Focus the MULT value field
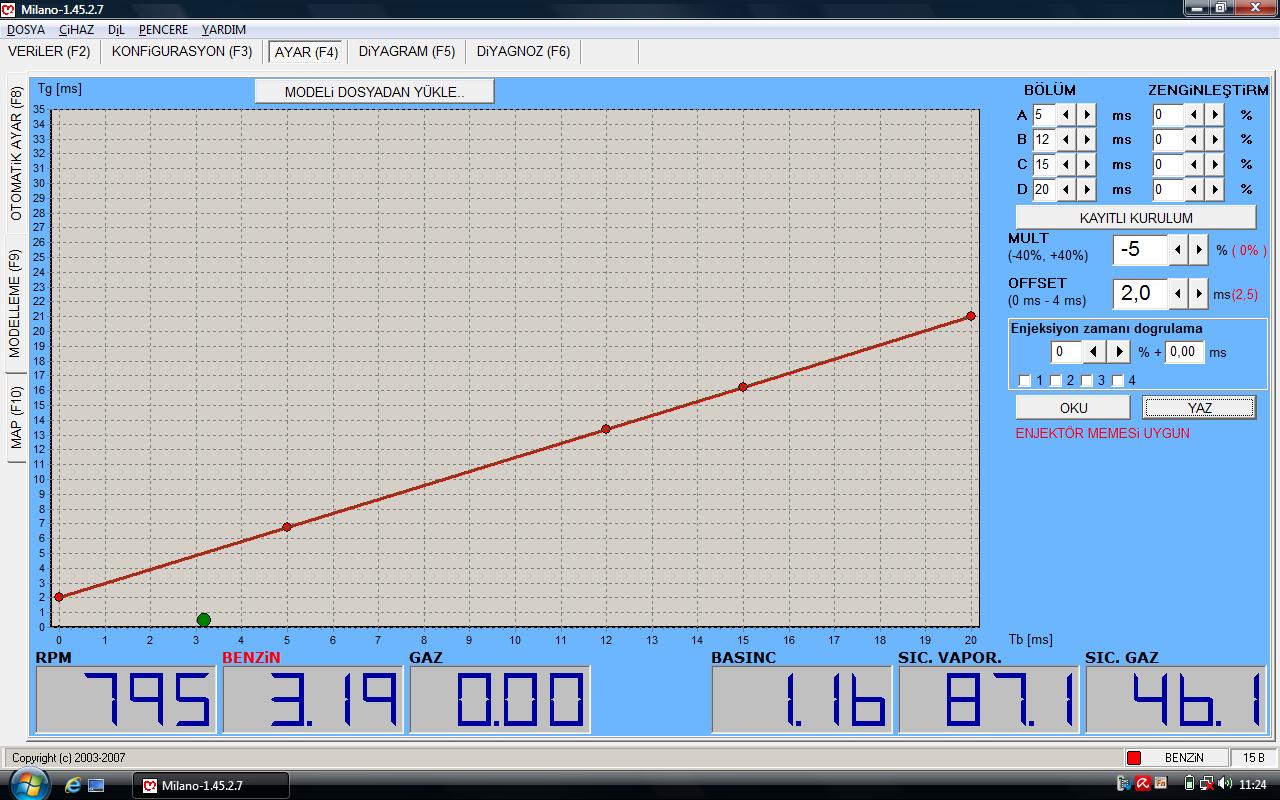 pos(1141,250)
